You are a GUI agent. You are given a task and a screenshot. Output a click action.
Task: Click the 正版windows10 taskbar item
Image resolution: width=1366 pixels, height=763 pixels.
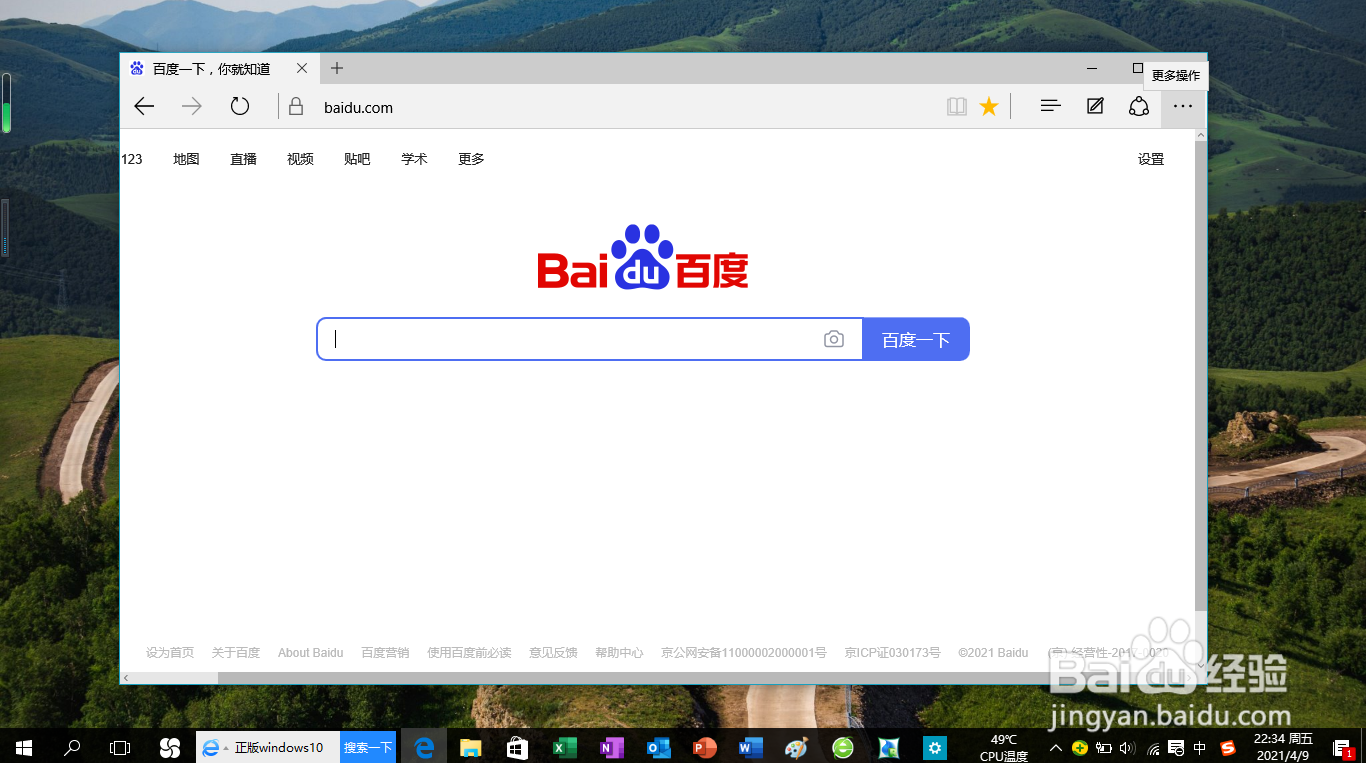(267, 747)
